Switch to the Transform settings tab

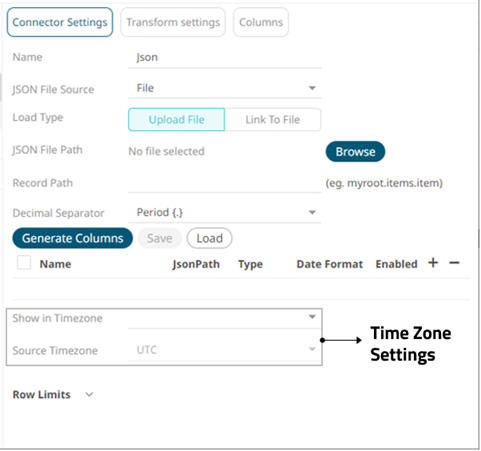(173, 22)
